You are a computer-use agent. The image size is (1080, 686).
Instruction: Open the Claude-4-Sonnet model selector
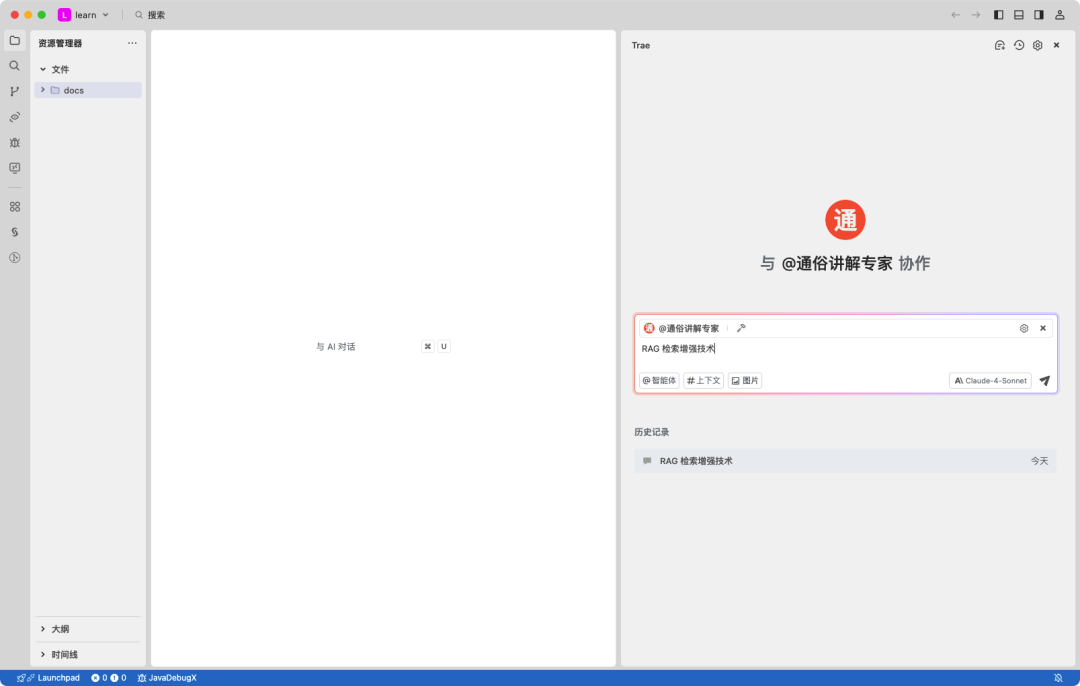pos(989,380)
